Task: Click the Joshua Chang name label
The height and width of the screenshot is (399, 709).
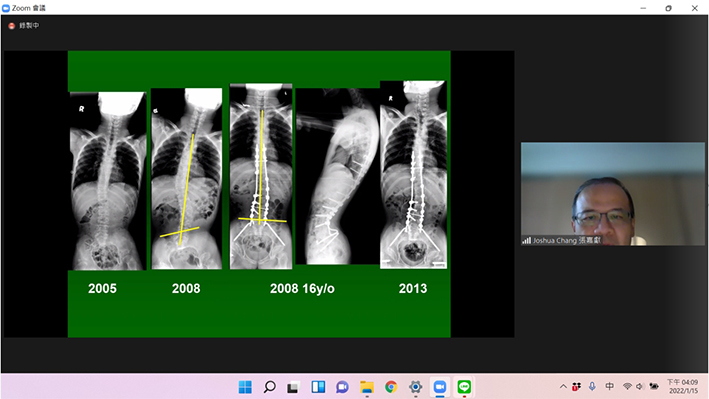Action: coord(567,240)
